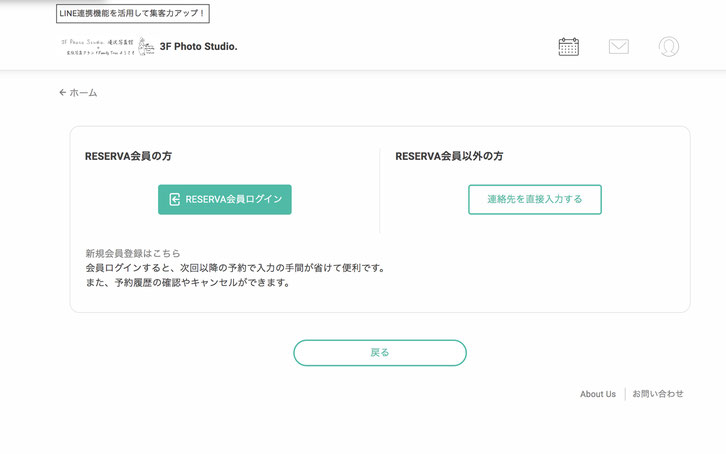Open the reservation calendar icon in header

[x=569, y=46]
